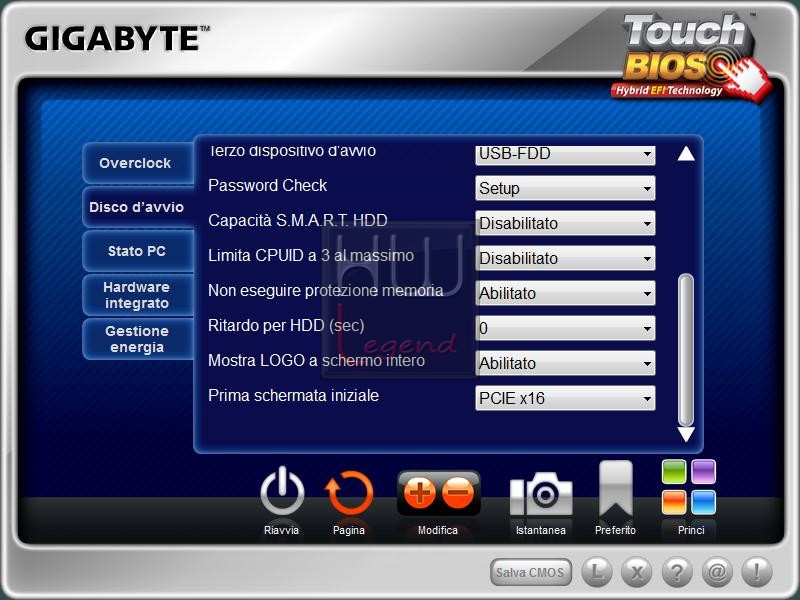The image size is (800, 600).
Task: Take a snapshot with Istantanea camera icon
Action: pyautogui.click(x=541, y=494)
